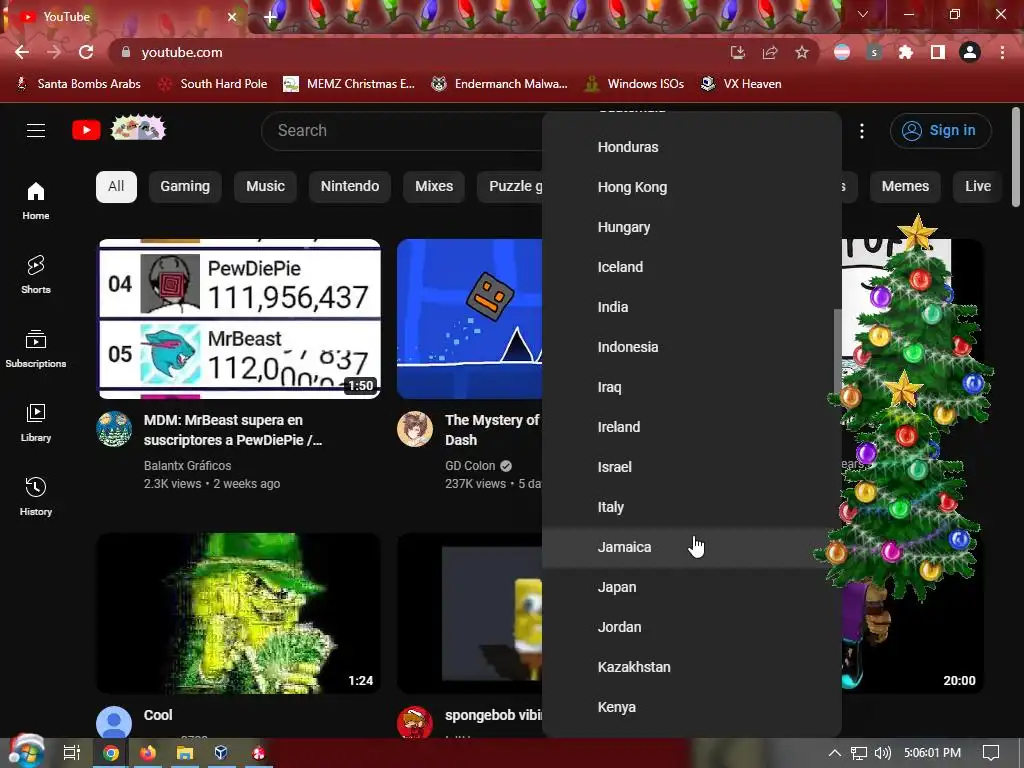
Task: Open the South Hard Pole bookmark
Action: tap(213, 84)
